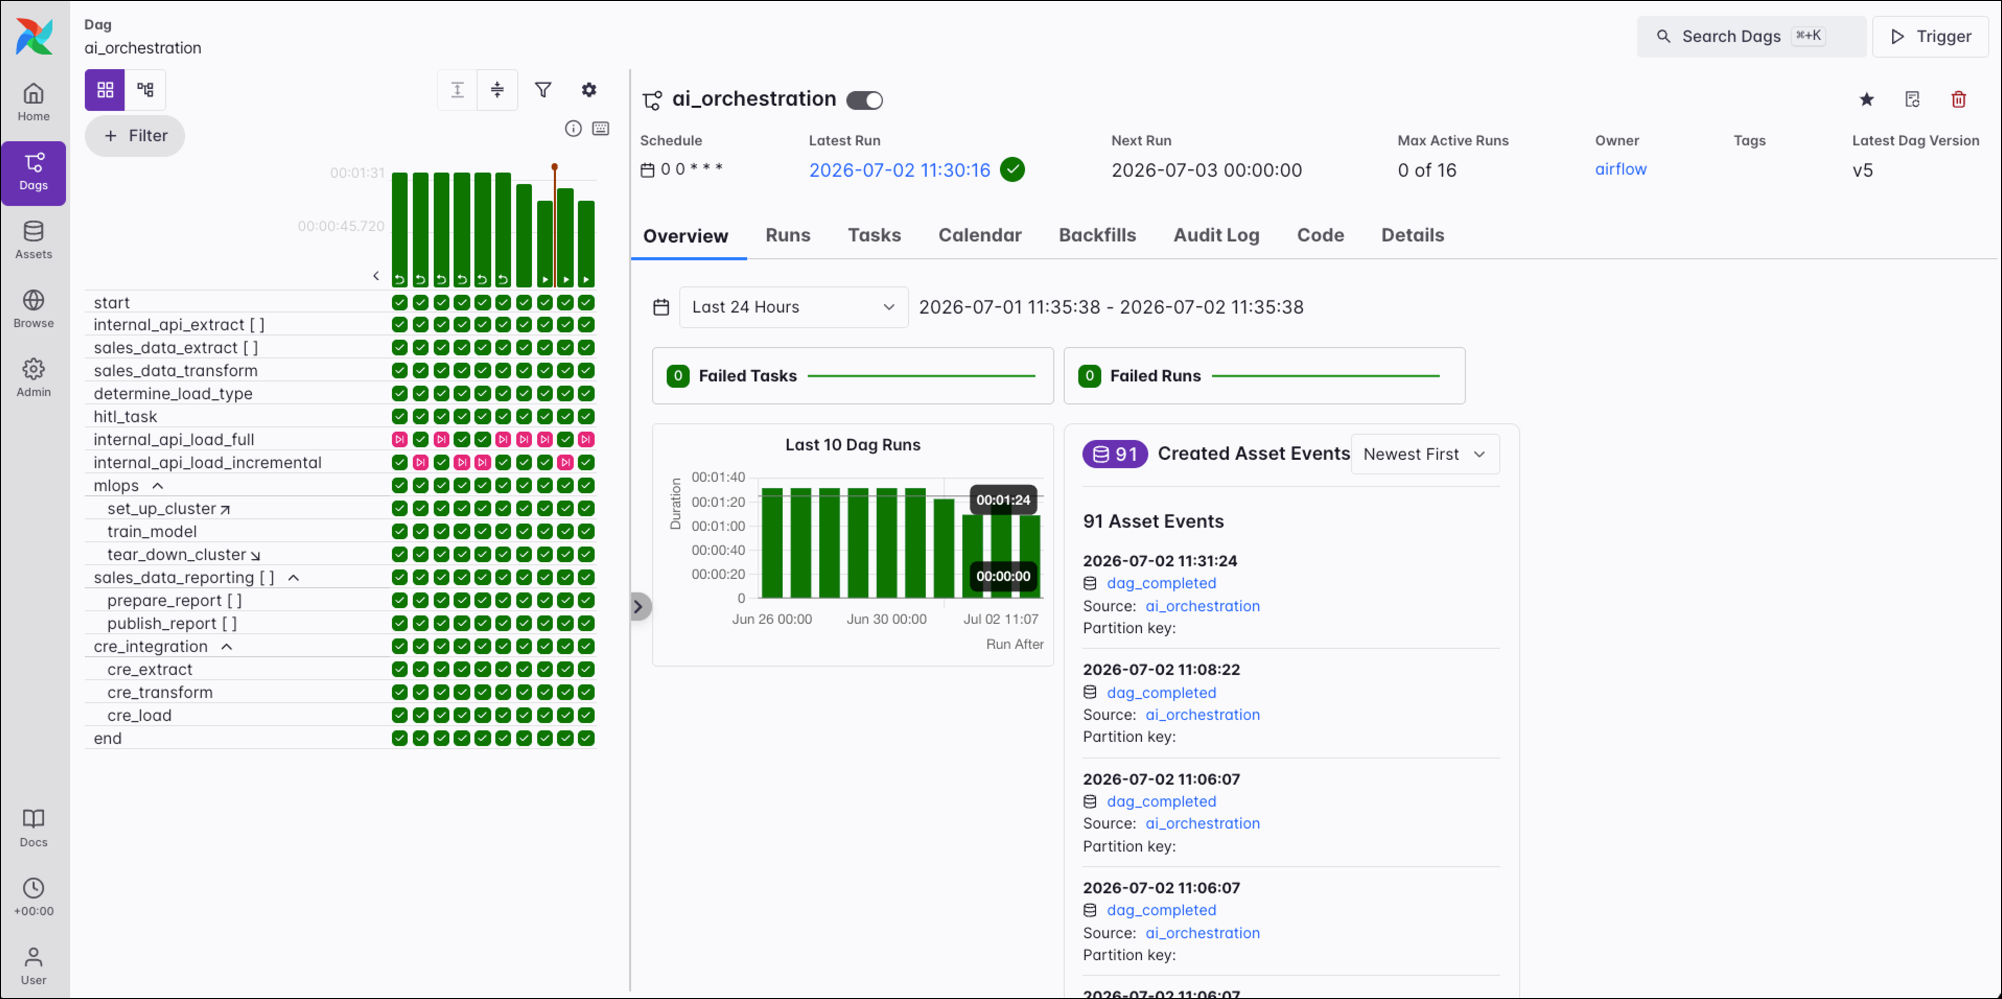Open Admin sidebar menu
This screenshot has width=2002, height=999.
[x=34, y=379]
